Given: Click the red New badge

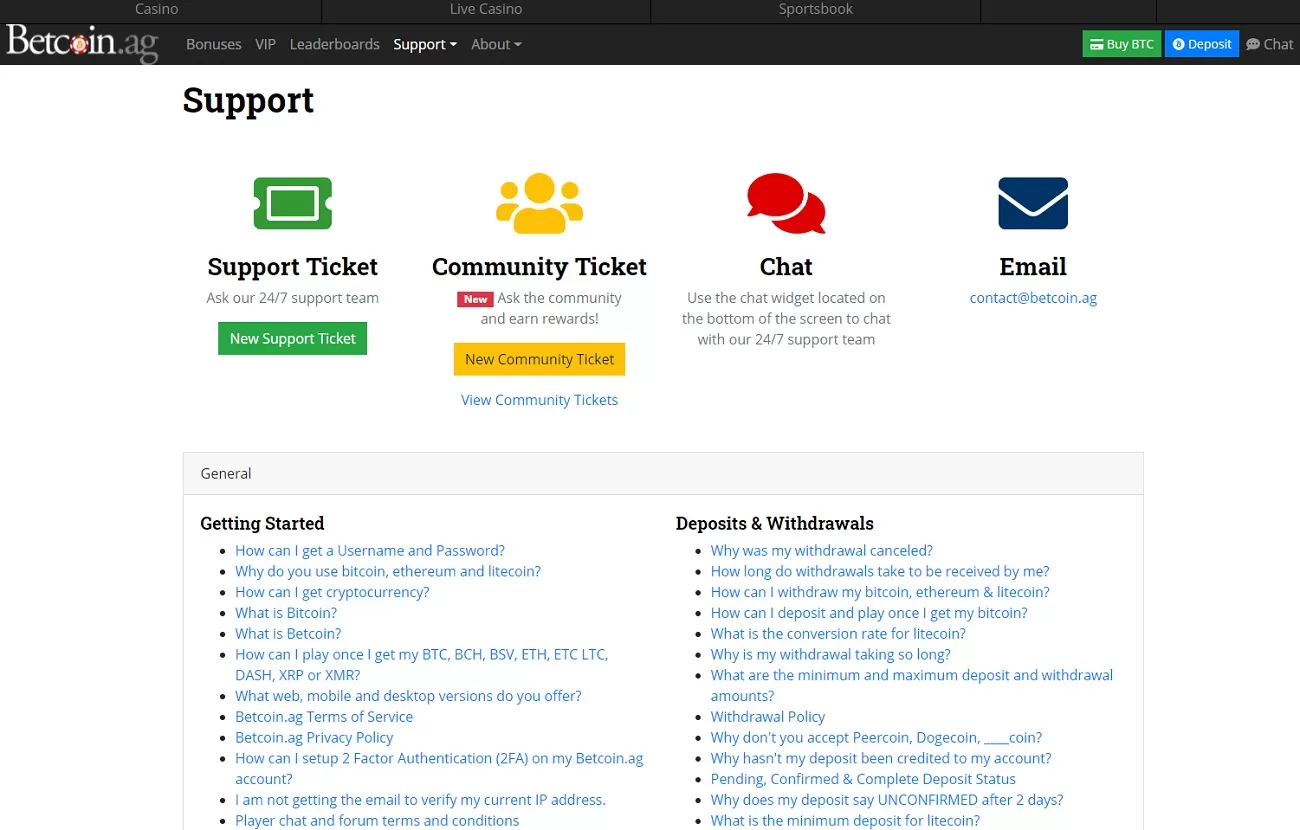Looking at the screenshot, I should [475, 299].
